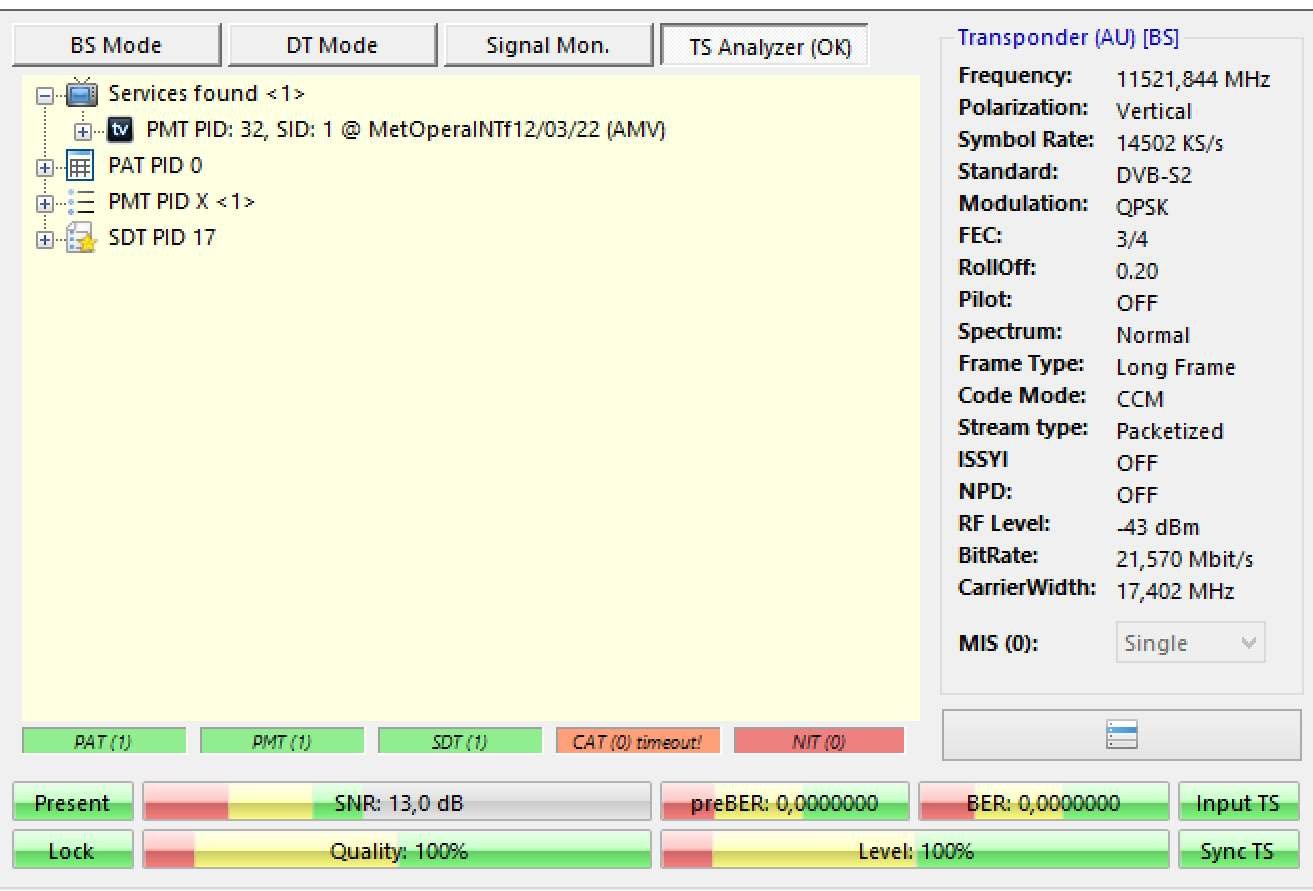The height and width of the screenshot is (891, 1313).
Task: Expand the PMT PID 32 service node
Action: tap(84, 131)
